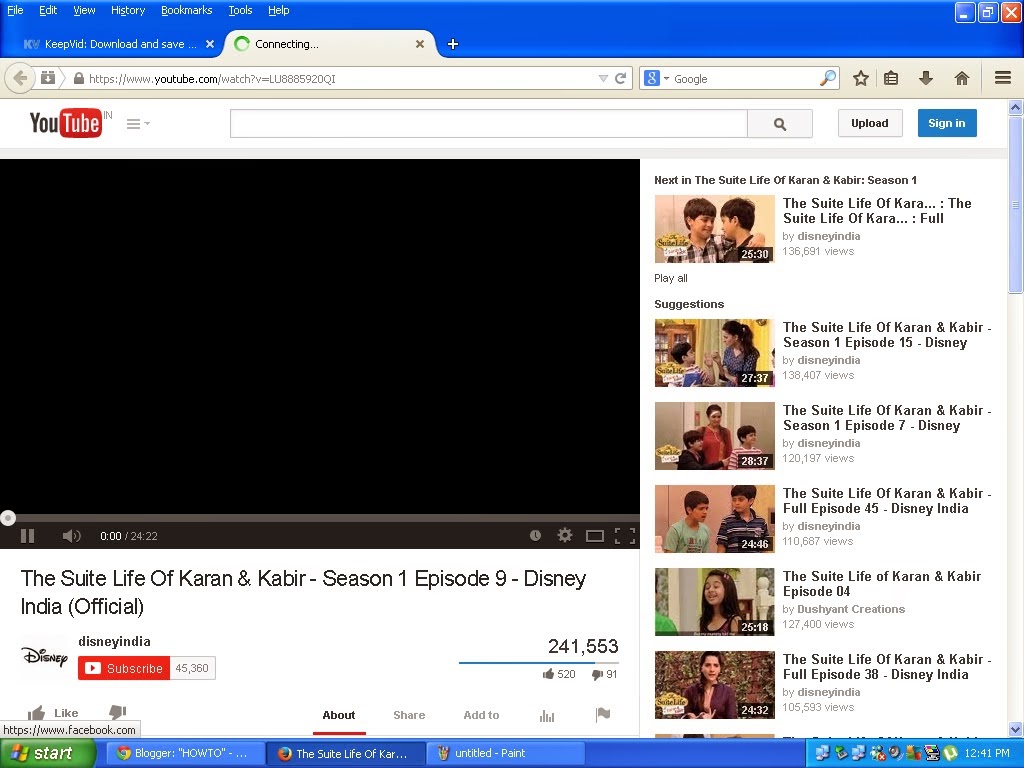Click the page scrollbar down arrow
Viewport: 1024px width, 768px height.
[1016, 729]
